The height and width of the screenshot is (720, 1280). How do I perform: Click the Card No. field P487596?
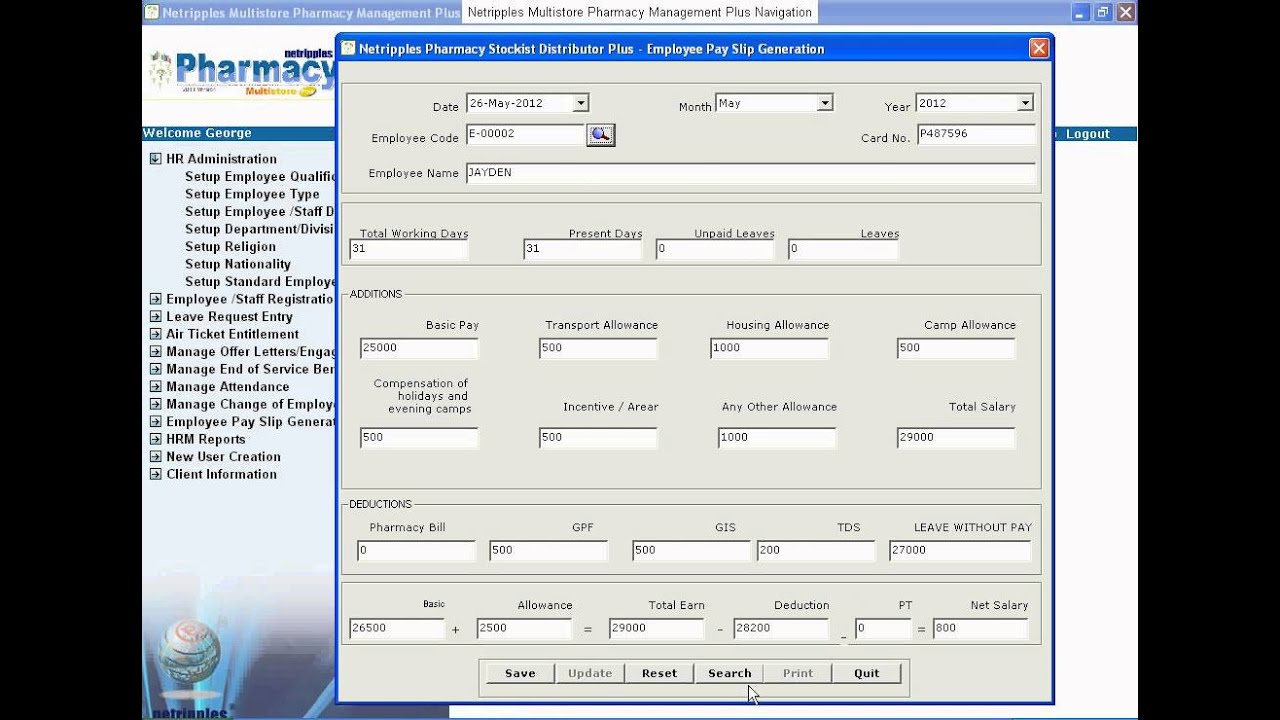[x=975, y=135]
